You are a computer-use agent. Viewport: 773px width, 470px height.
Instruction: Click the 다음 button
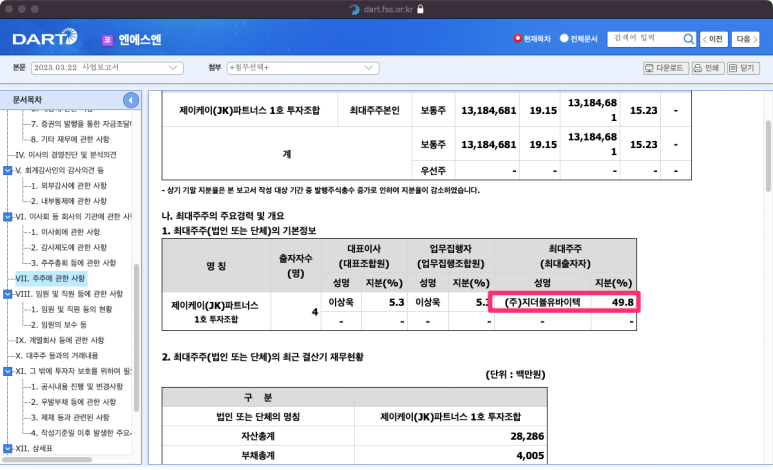[746, 39]
